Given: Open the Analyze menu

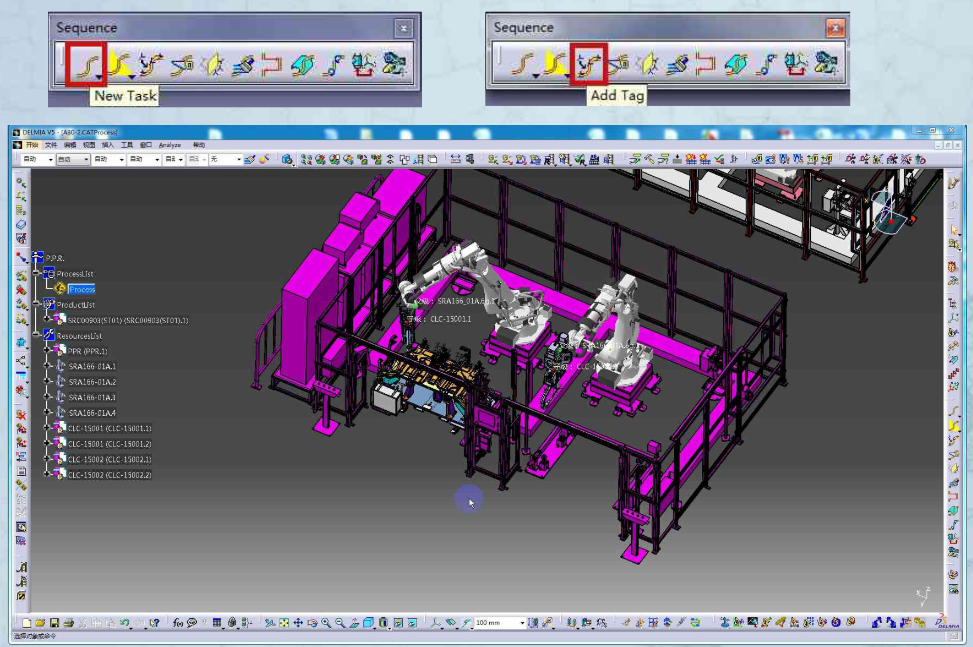Looking at the screenshot, I should [169, 145].
